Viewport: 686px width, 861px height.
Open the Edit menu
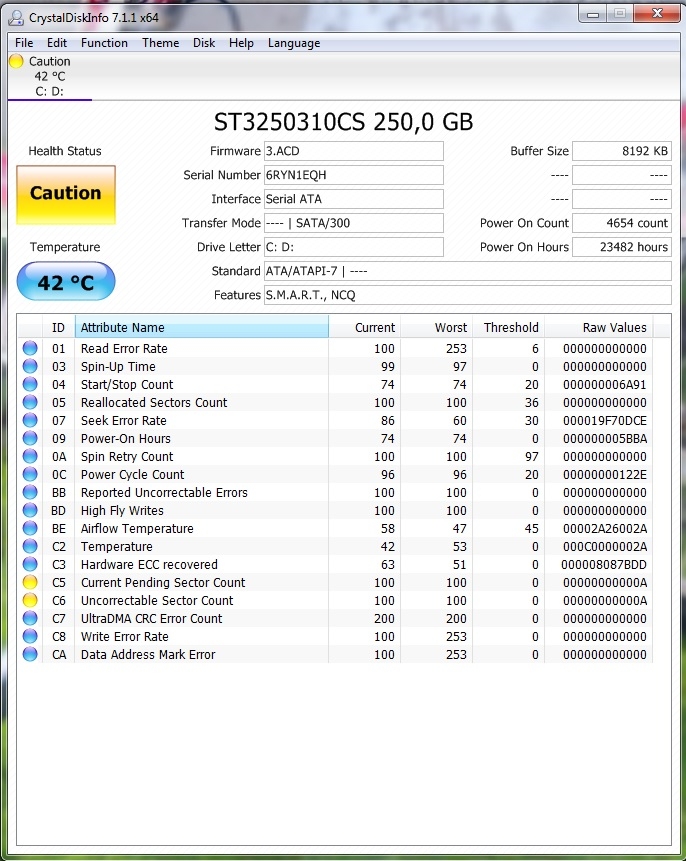pyautogui.click(x=57, y=43)
